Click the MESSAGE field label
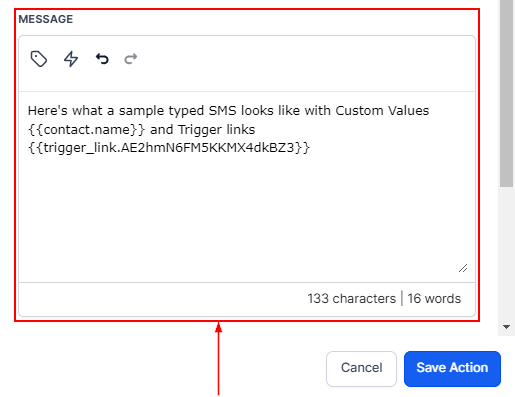Viewport: 515px width, 397px height. pos(46,19)
